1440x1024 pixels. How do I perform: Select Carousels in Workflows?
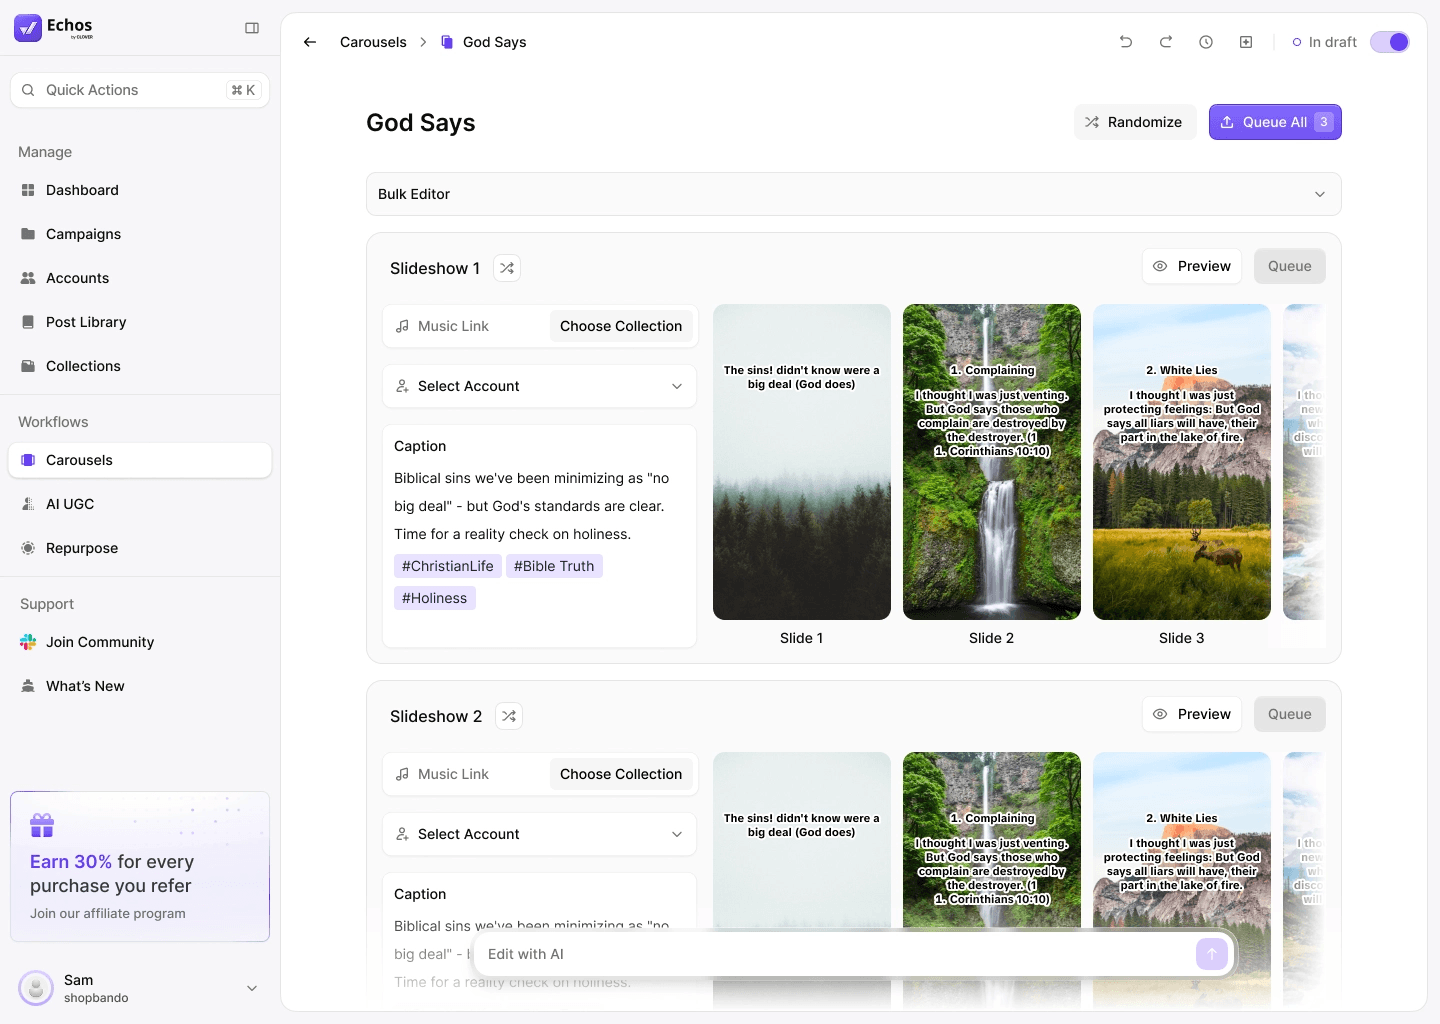coord(140,460)
